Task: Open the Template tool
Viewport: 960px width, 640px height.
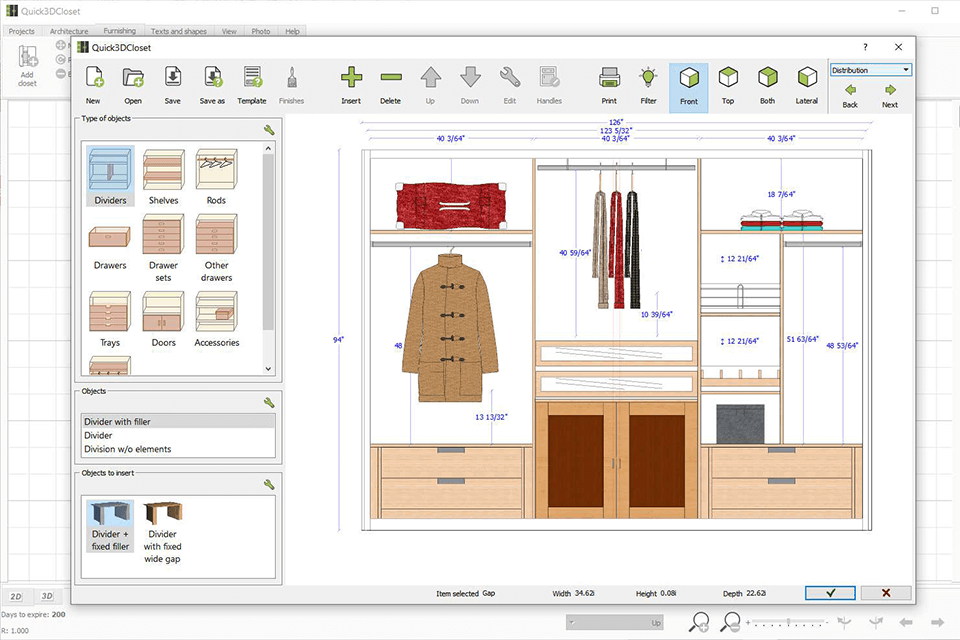Action: click(x=252, y=79)
